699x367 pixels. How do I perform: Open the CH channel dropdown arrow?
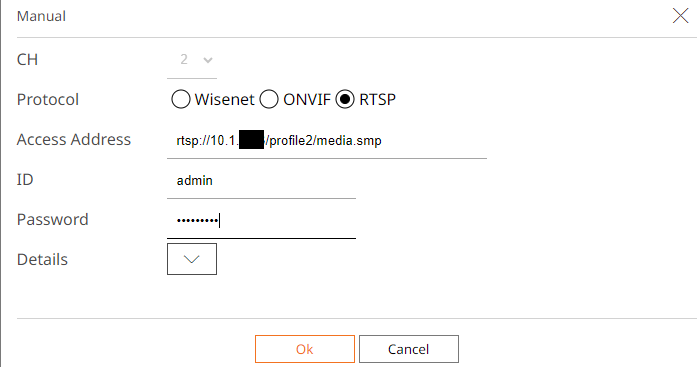coord(208,60)
